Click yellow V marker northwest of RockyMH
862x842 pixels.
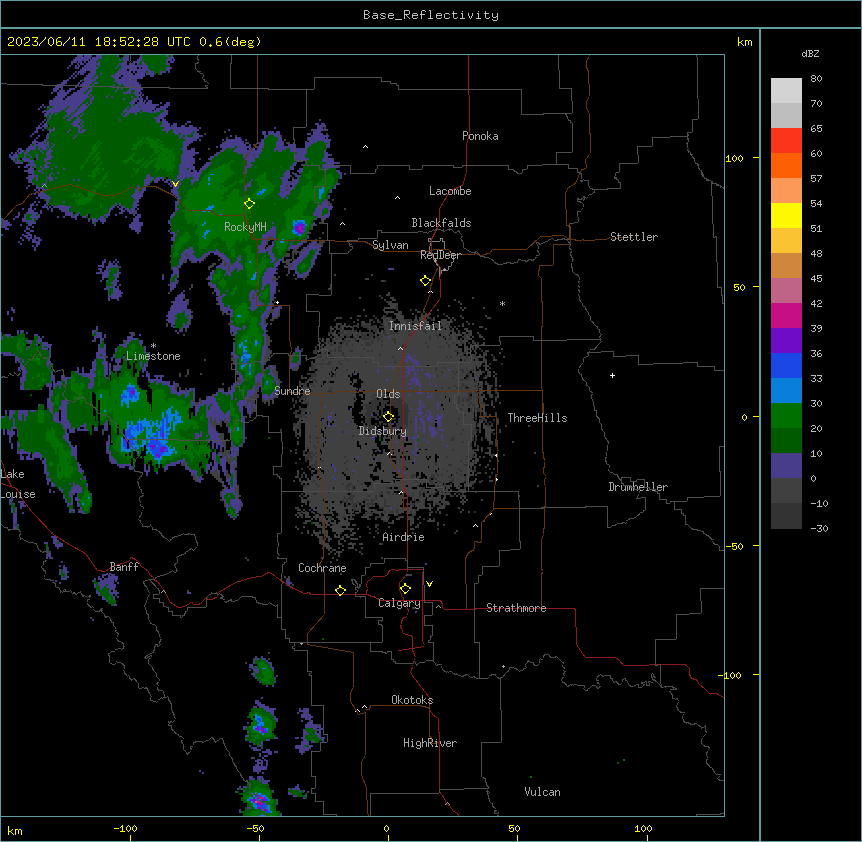pos(175,184)
